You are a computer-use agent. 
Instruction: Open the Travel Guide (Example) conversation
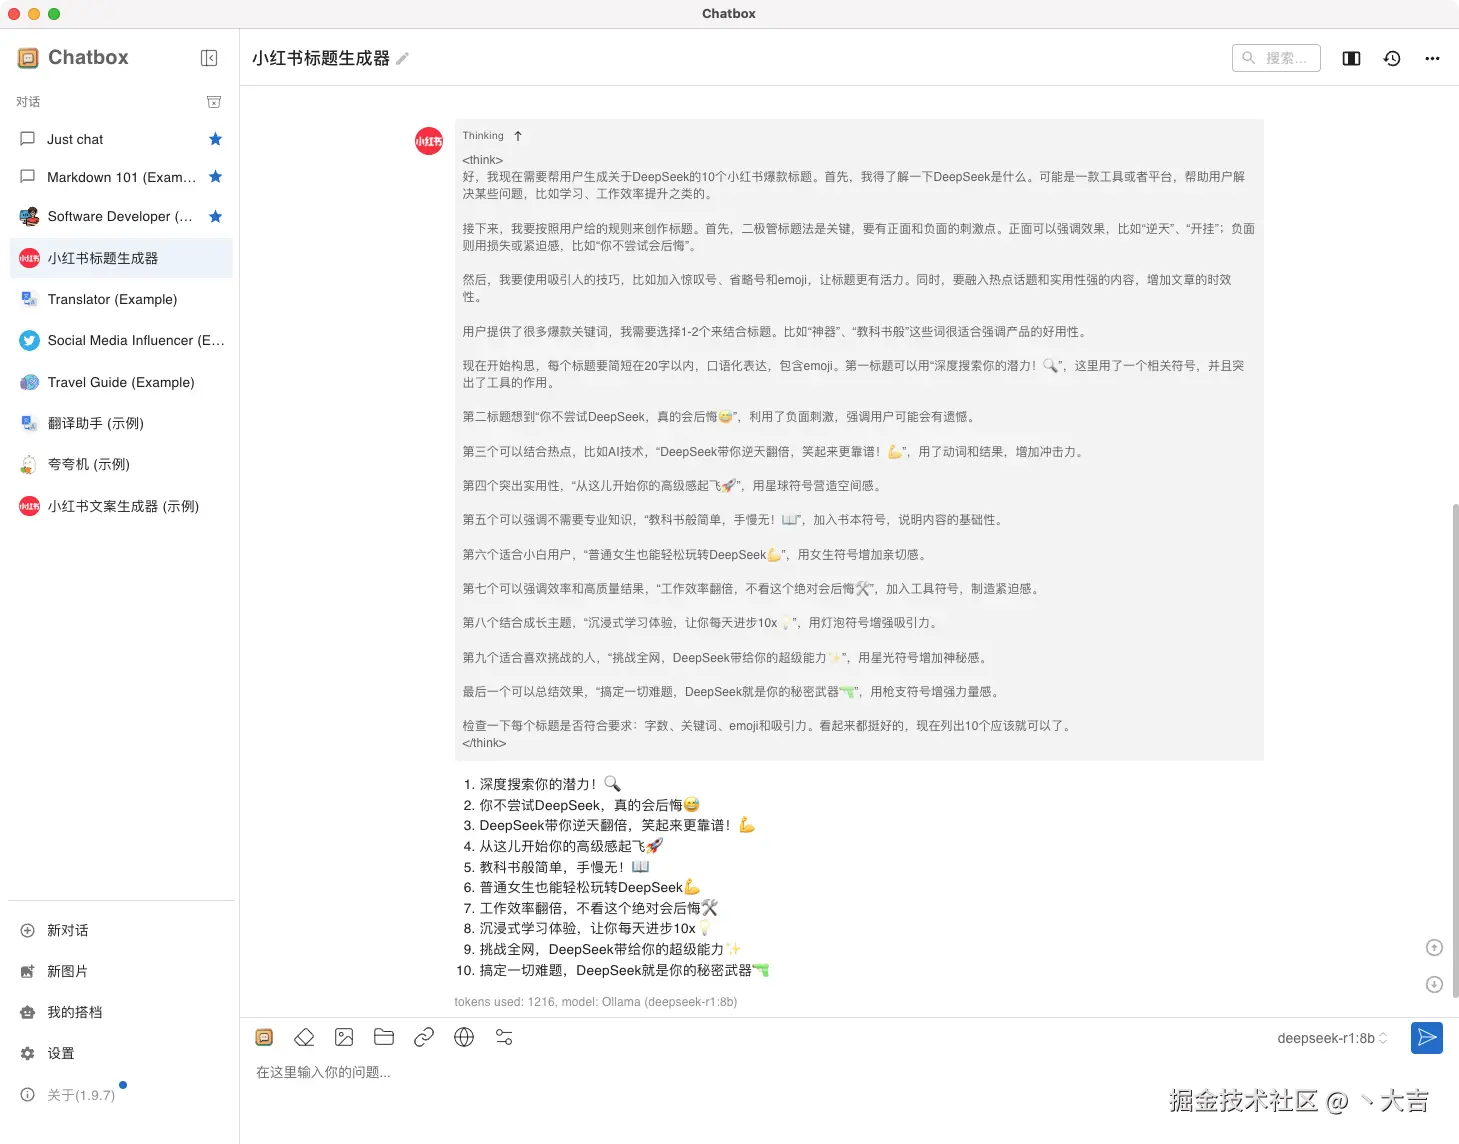[x=121, y=382]
